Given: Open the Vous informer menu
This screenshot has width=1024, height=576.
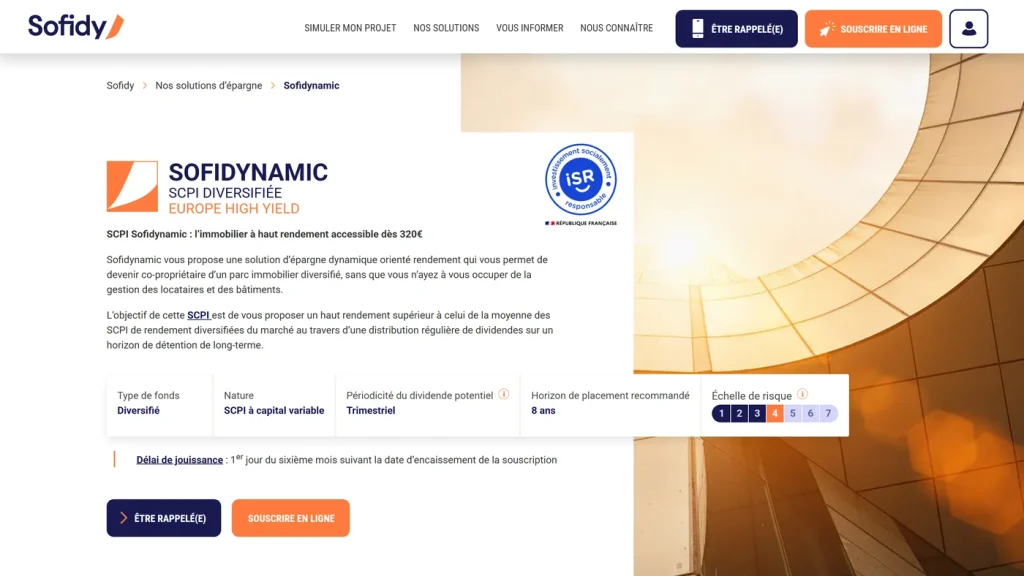Looking at the screenshot, I should 530,28.
